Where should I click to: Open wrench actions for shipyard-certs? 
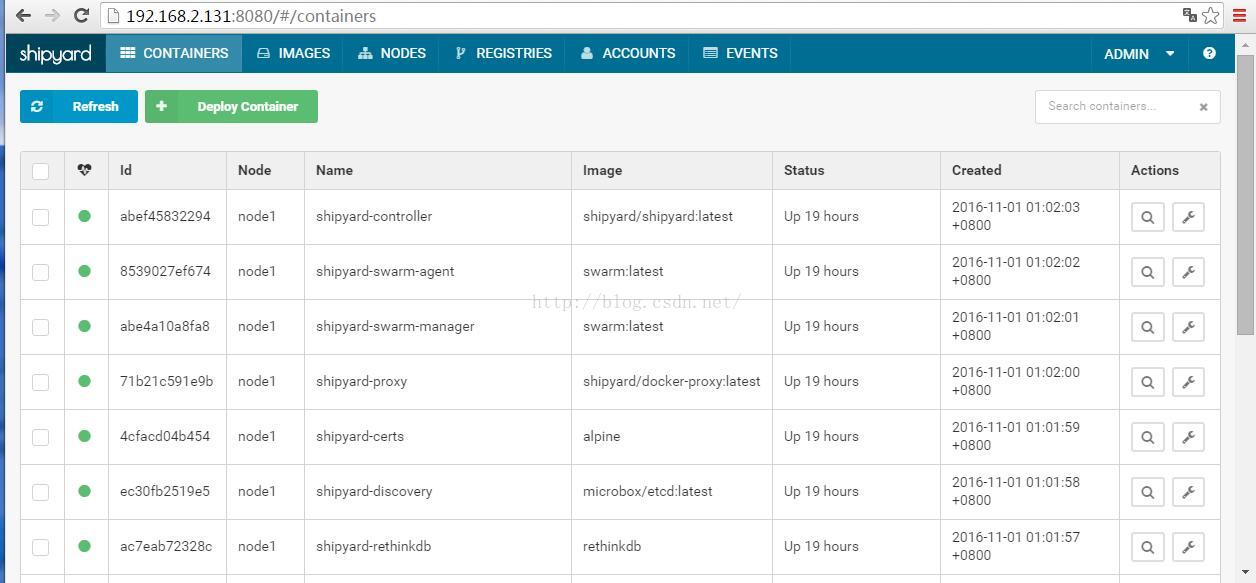pyautogui.click(x=1188, y=437)
